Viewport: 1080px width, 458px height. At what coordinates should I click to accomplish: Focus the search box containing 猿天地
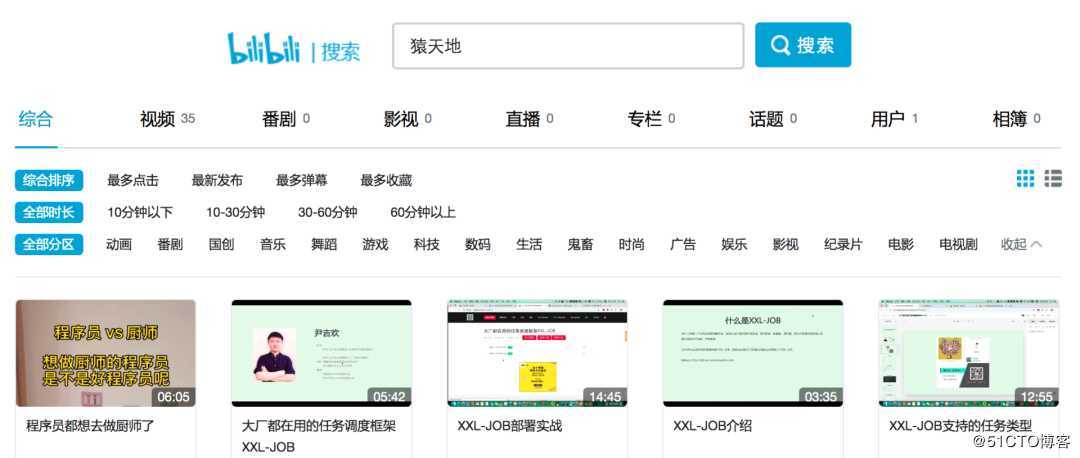tap(568, 46)
